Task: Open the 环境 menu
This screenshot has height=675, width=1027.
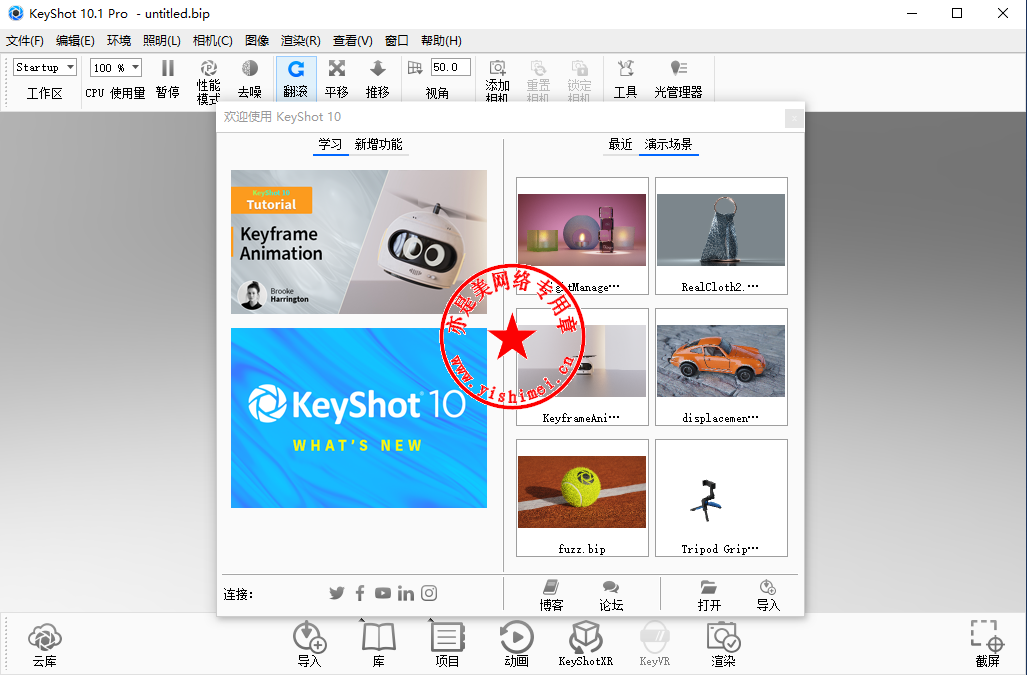Action: [119, 41]
